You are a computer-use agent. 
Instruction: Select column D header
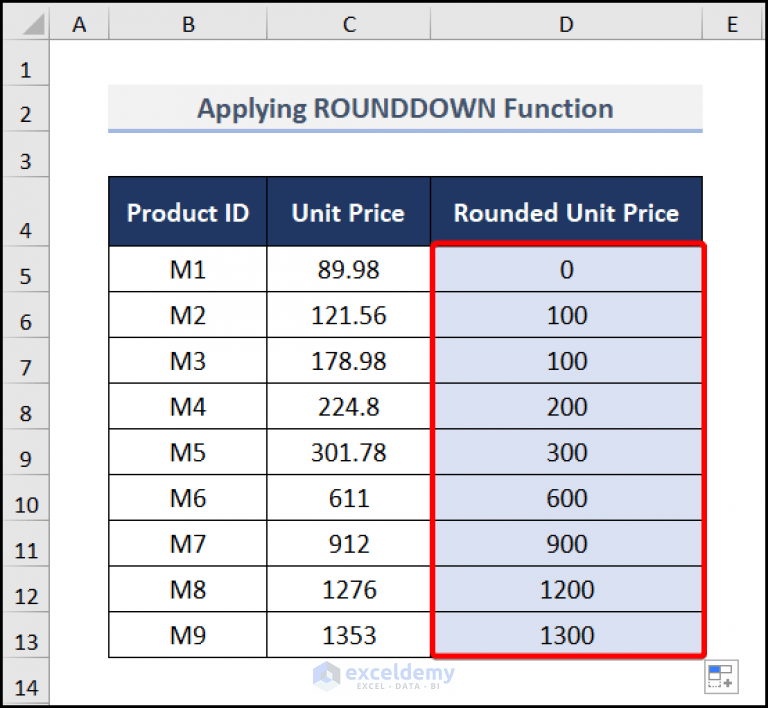click(x=566, y=24)
